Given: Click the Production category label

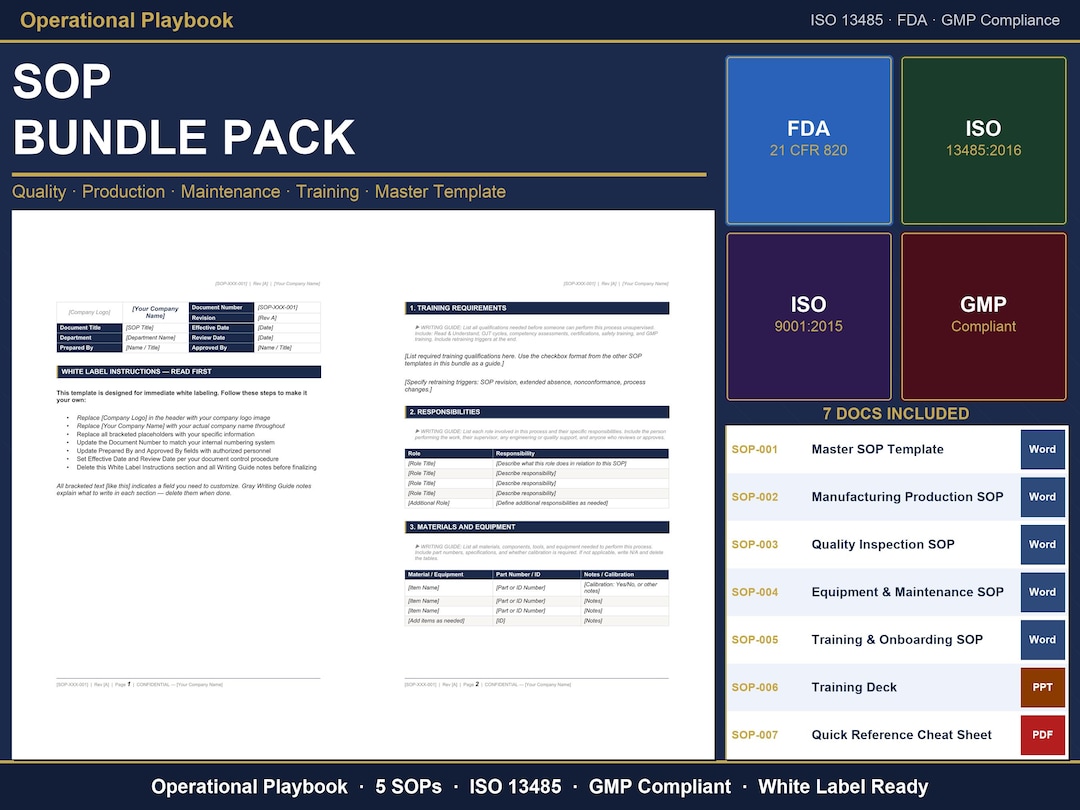Looking at the screenshot, I should pos(123,191).
